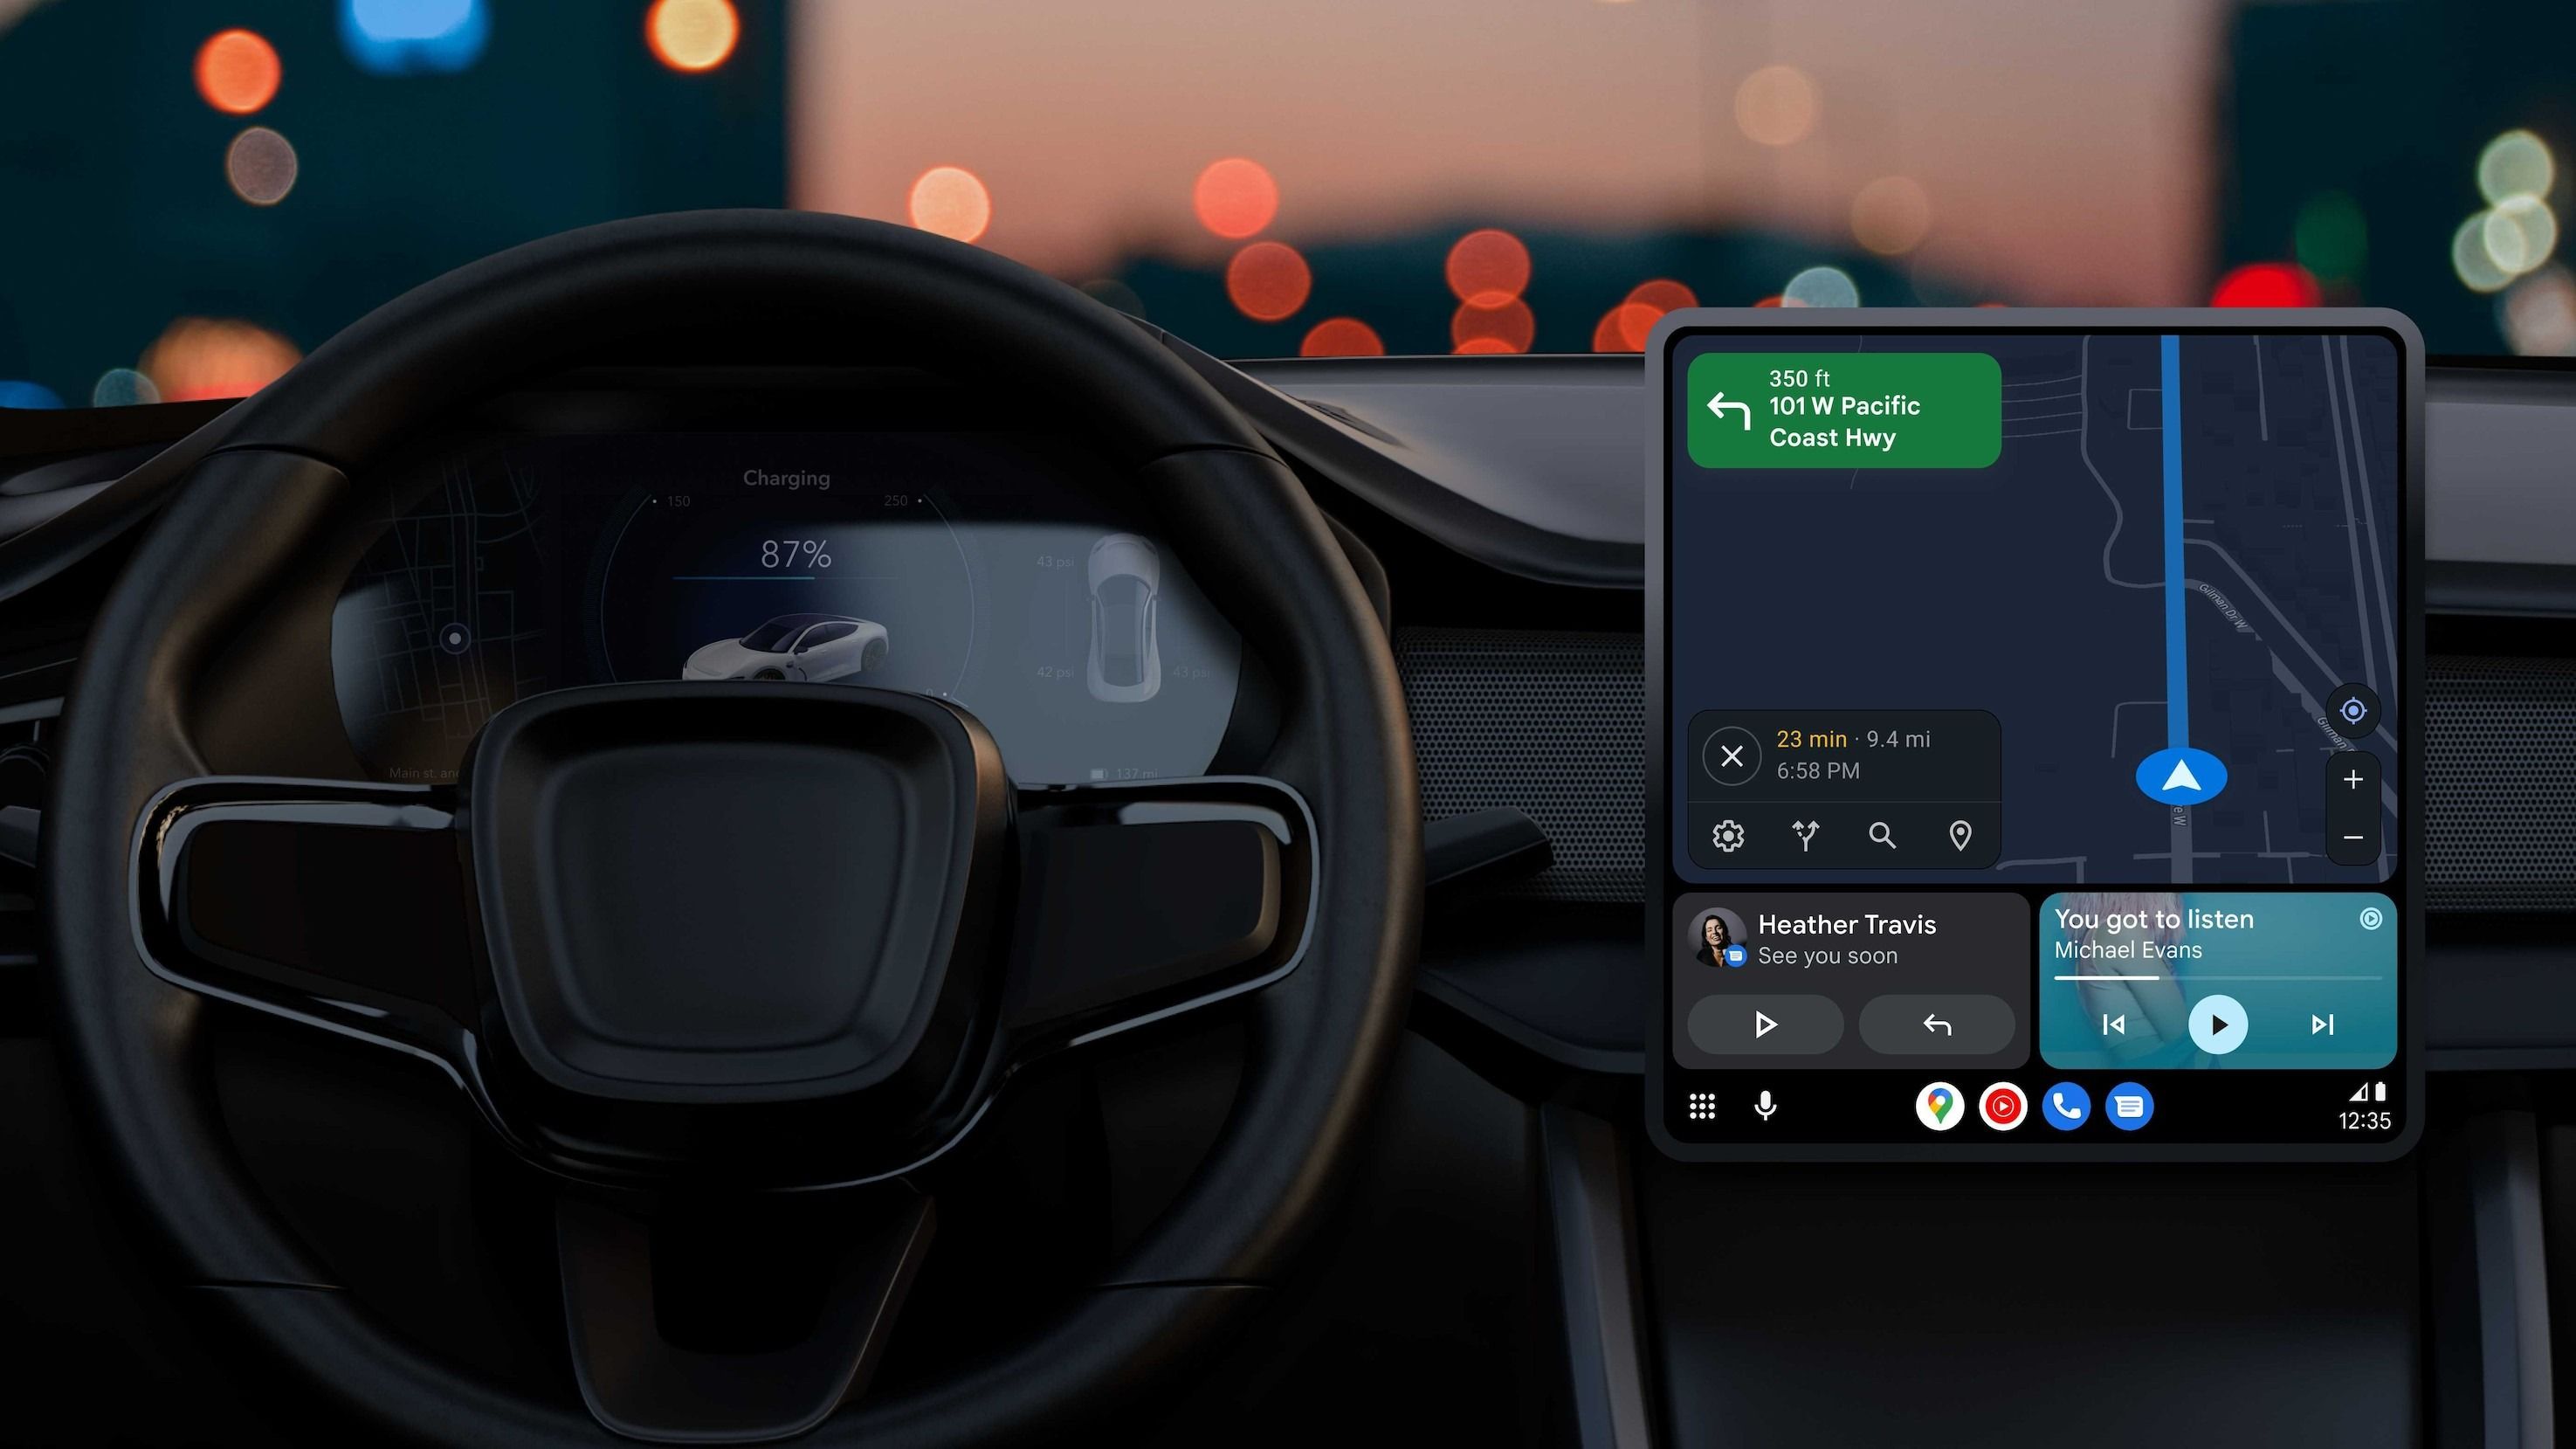Open Phone dialer app

(x=2059, y=1107)
